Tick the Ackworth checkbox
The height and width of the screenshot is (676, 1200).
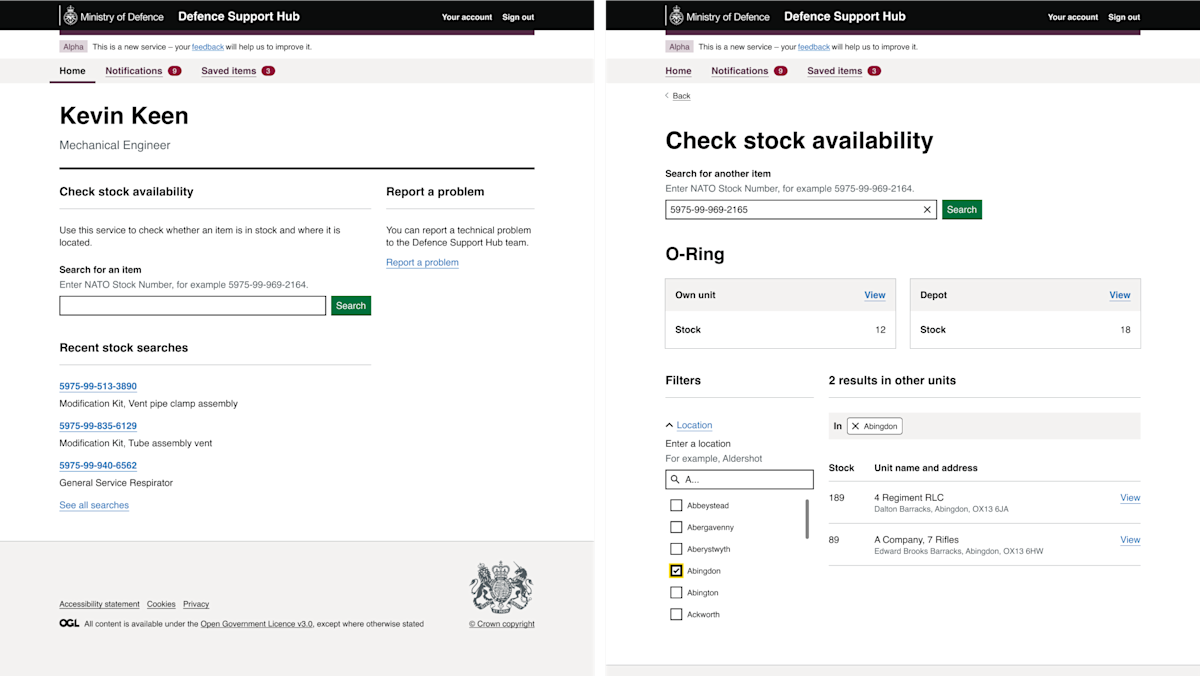coord(676,615)
